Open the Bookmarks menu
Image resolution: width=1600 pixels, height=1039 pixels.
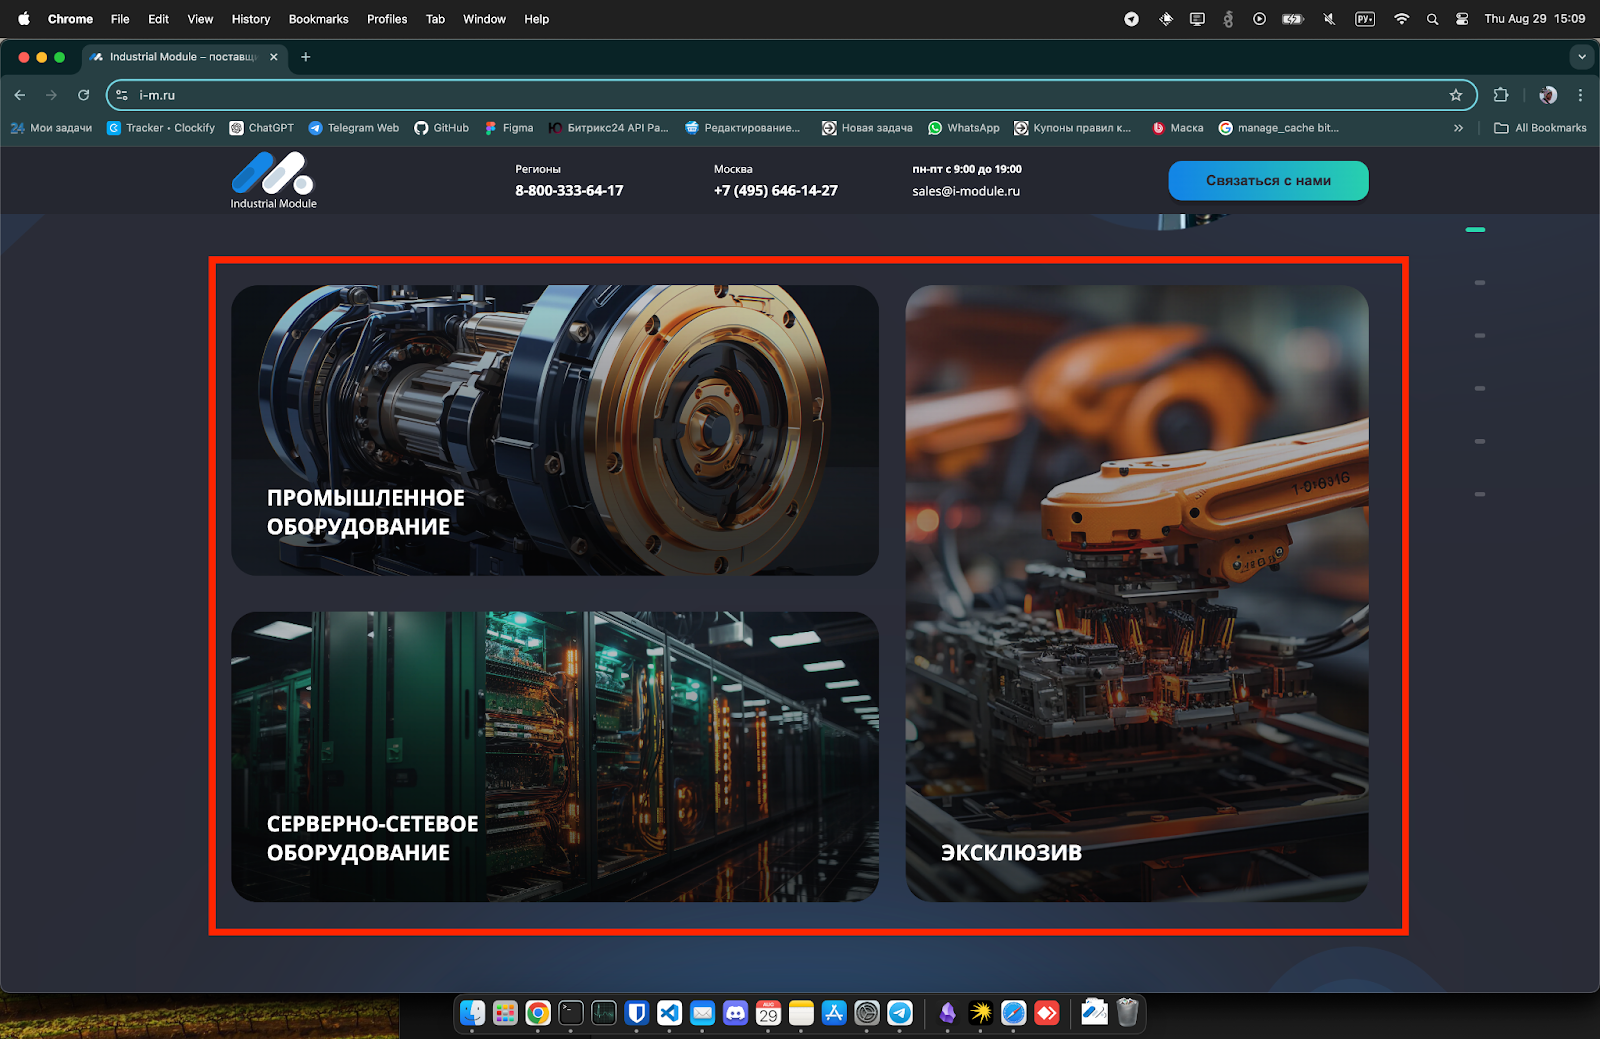[x=319, y=19]
